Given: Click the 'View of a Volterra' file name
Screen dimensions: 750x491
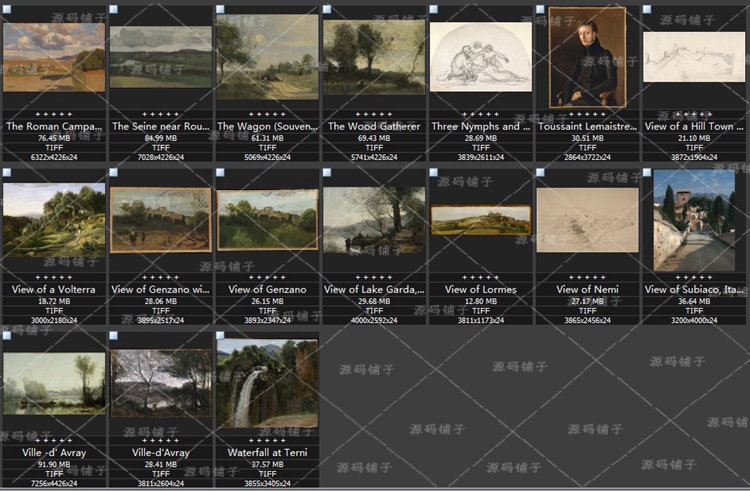Looking at the screenshot, I should [54, 290].
